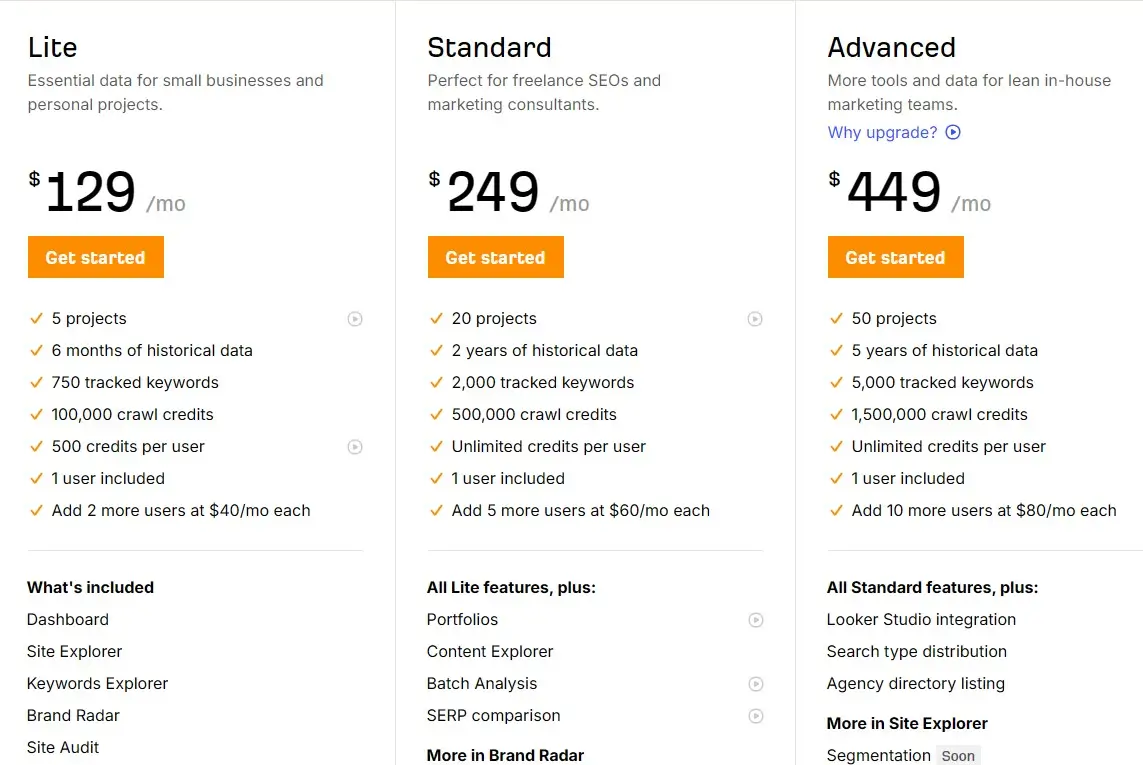
Task: Click the Brand Radar feature item
Action: coord(73,716)
